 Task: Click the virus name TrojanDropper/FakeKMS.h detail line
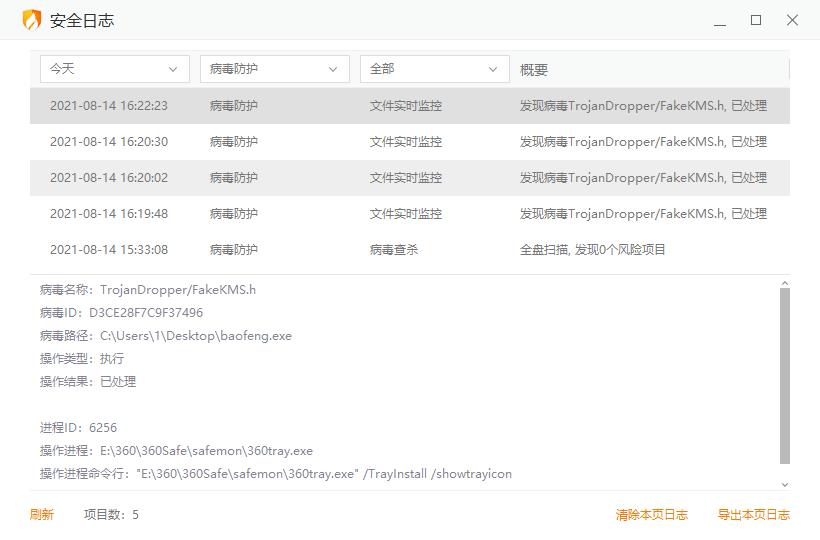pyautogui.click(x=148, y=290)
